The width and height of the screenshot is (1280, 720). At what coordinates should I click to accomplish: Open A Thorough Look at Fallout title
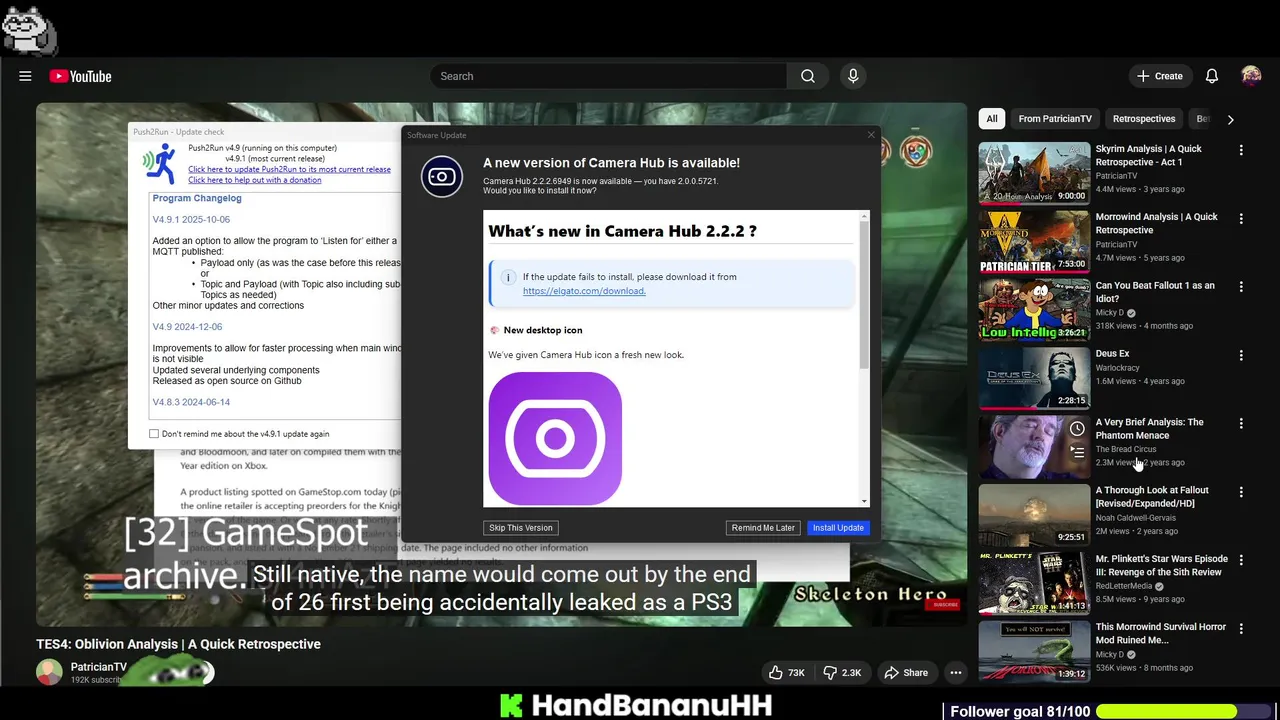[x=1152, y=497]
